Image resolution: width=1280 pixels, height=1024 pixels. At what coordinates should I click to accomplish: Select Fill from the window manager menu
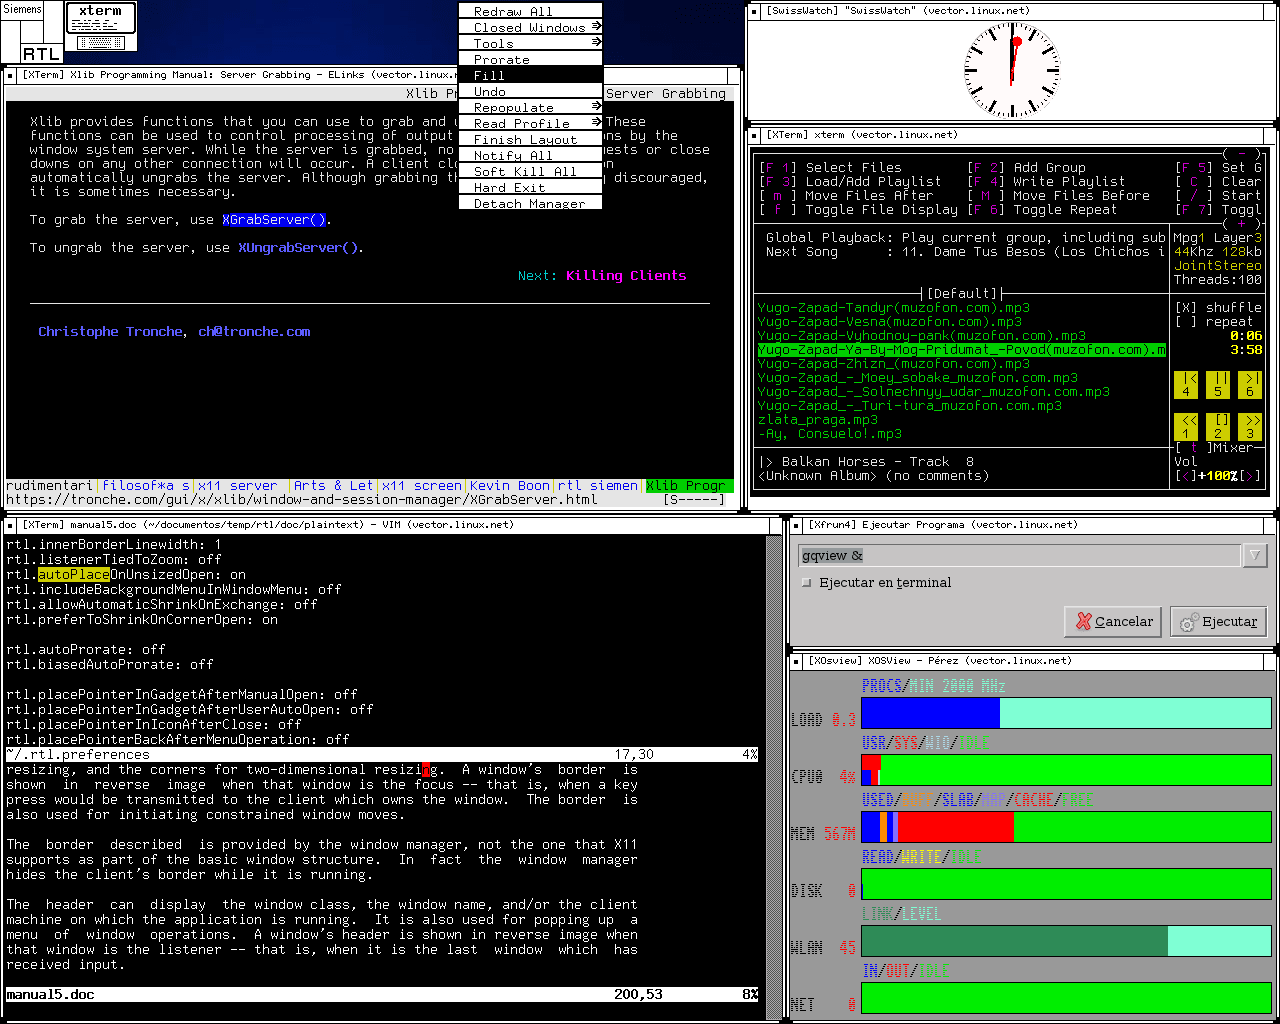[x=530, y=75]
